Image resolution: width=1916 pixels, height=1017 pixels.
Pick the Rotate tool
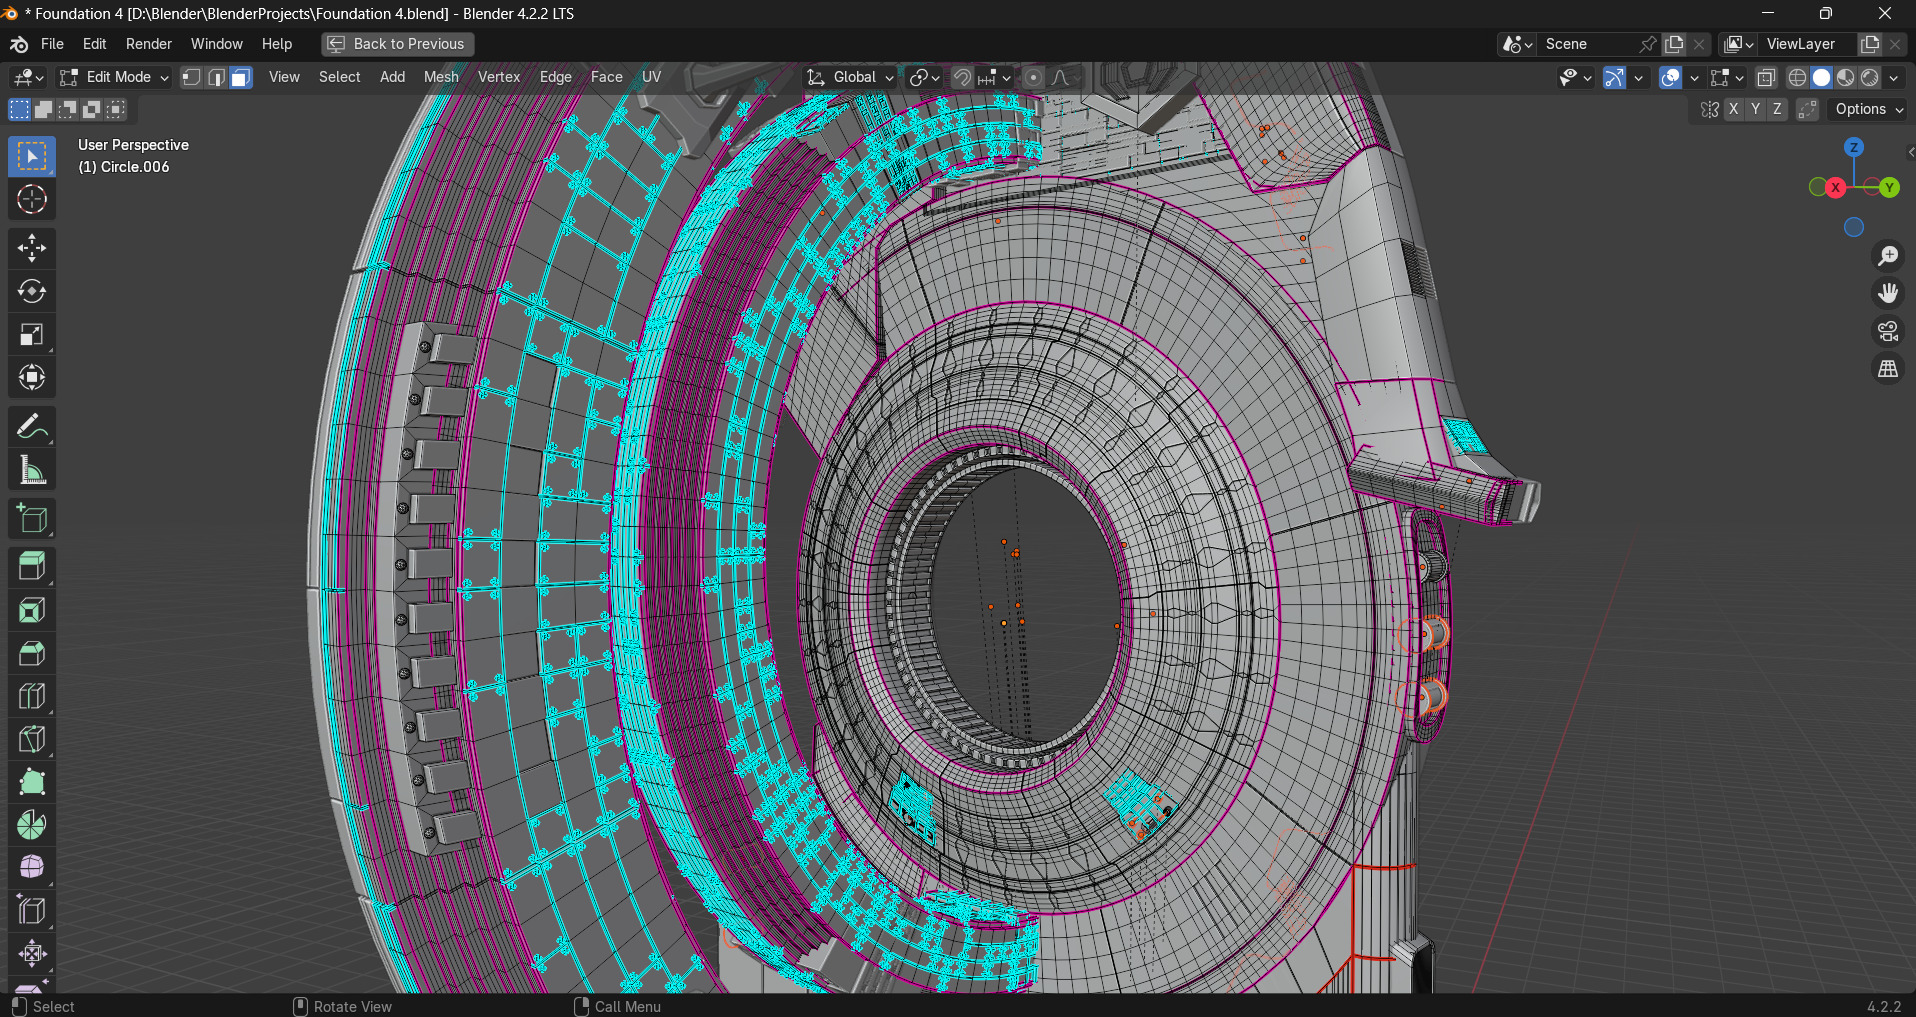(32, 291)
